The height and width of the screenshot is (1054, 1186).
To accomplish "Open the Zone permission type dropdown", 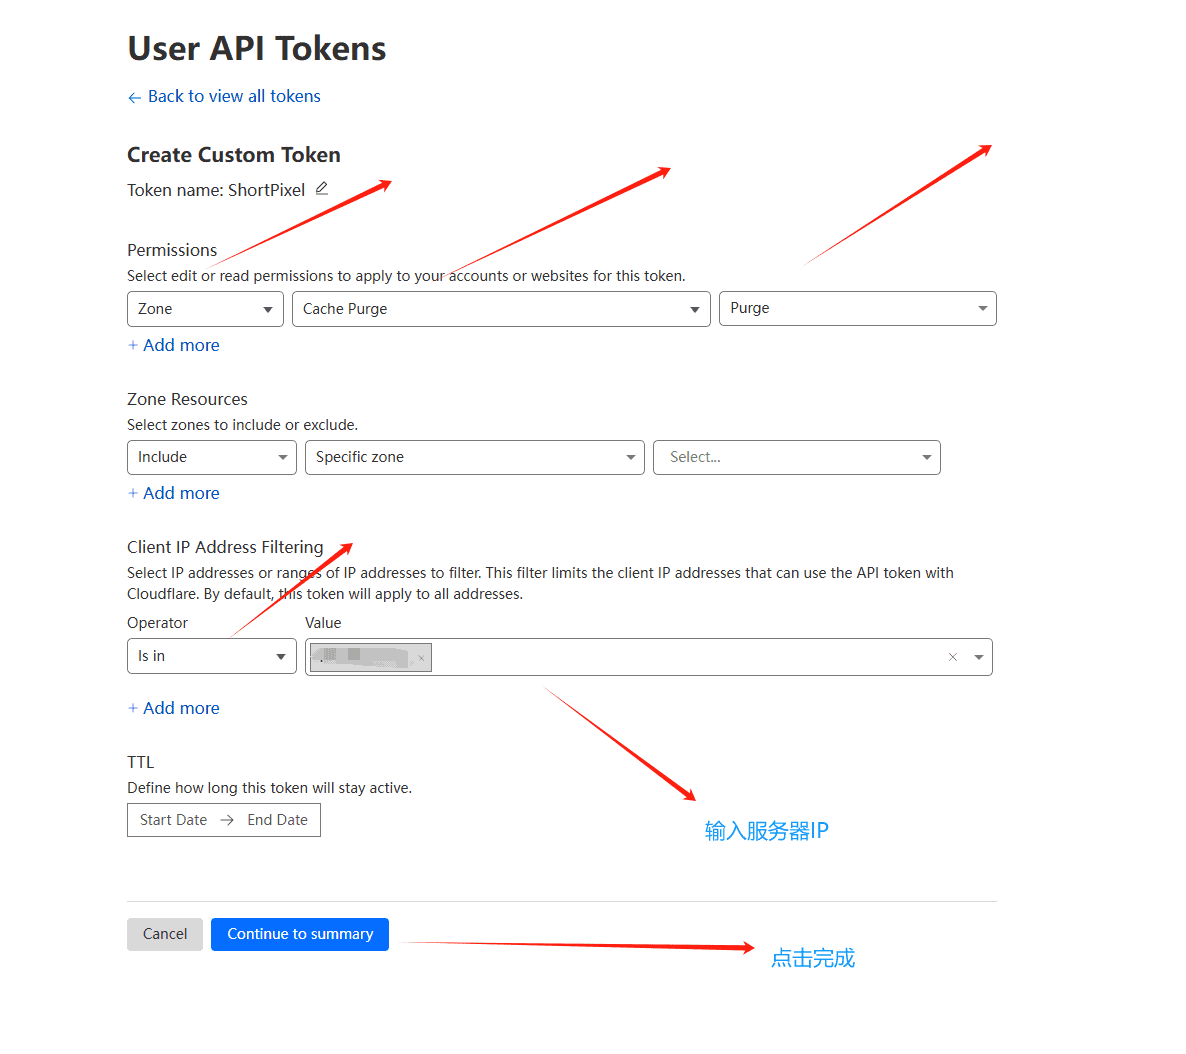I will (205, 309).
